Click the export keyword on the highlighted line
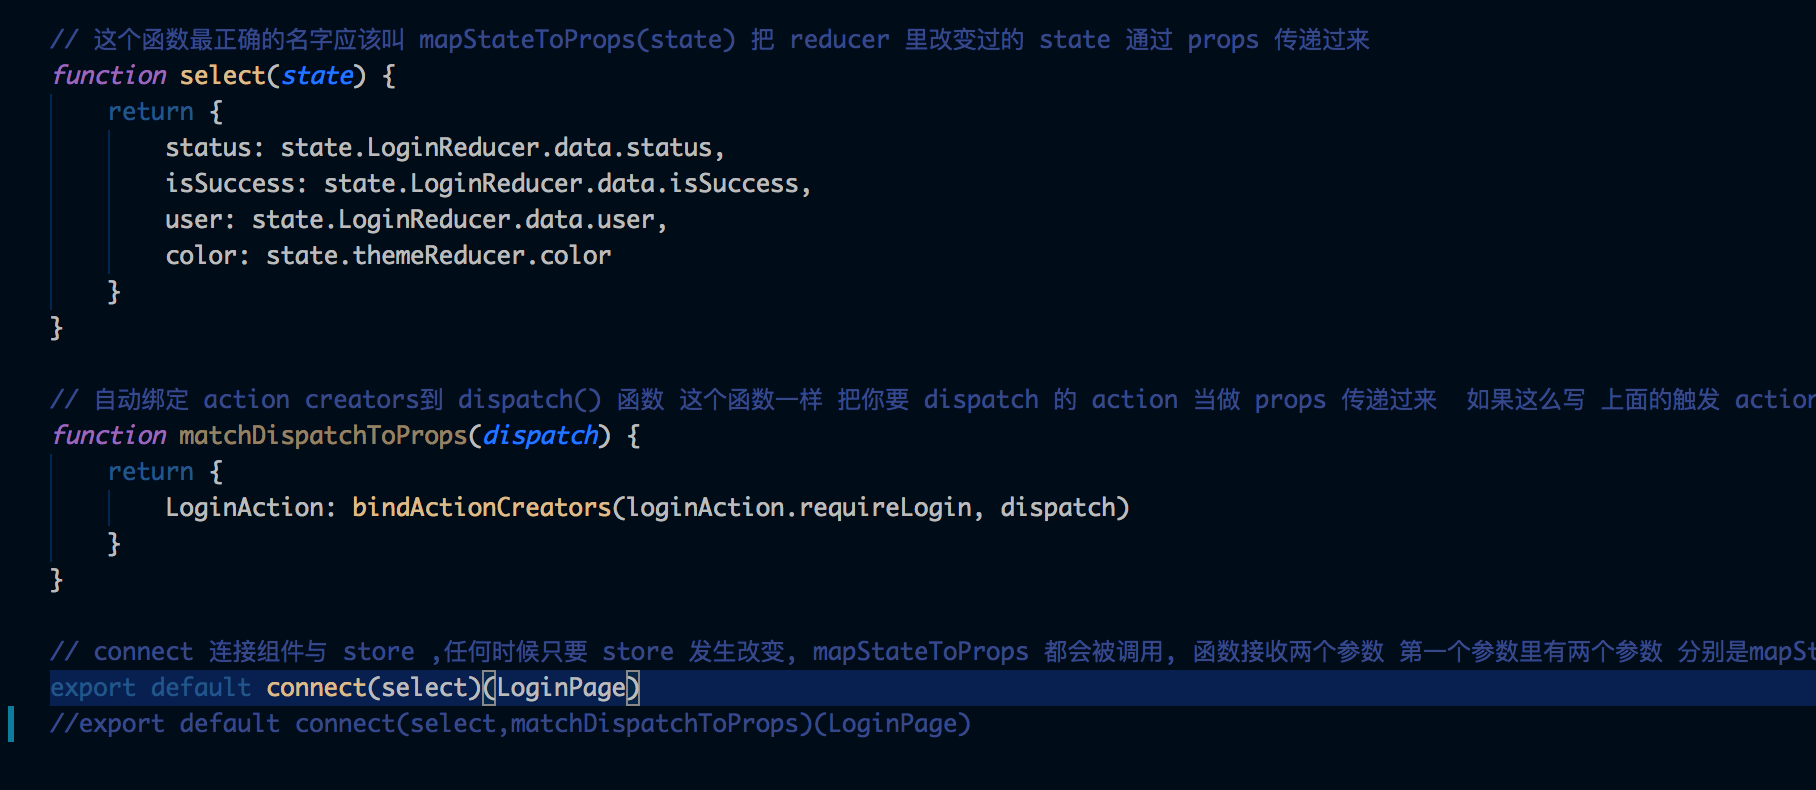1816x790 pixels. [93, 688]
